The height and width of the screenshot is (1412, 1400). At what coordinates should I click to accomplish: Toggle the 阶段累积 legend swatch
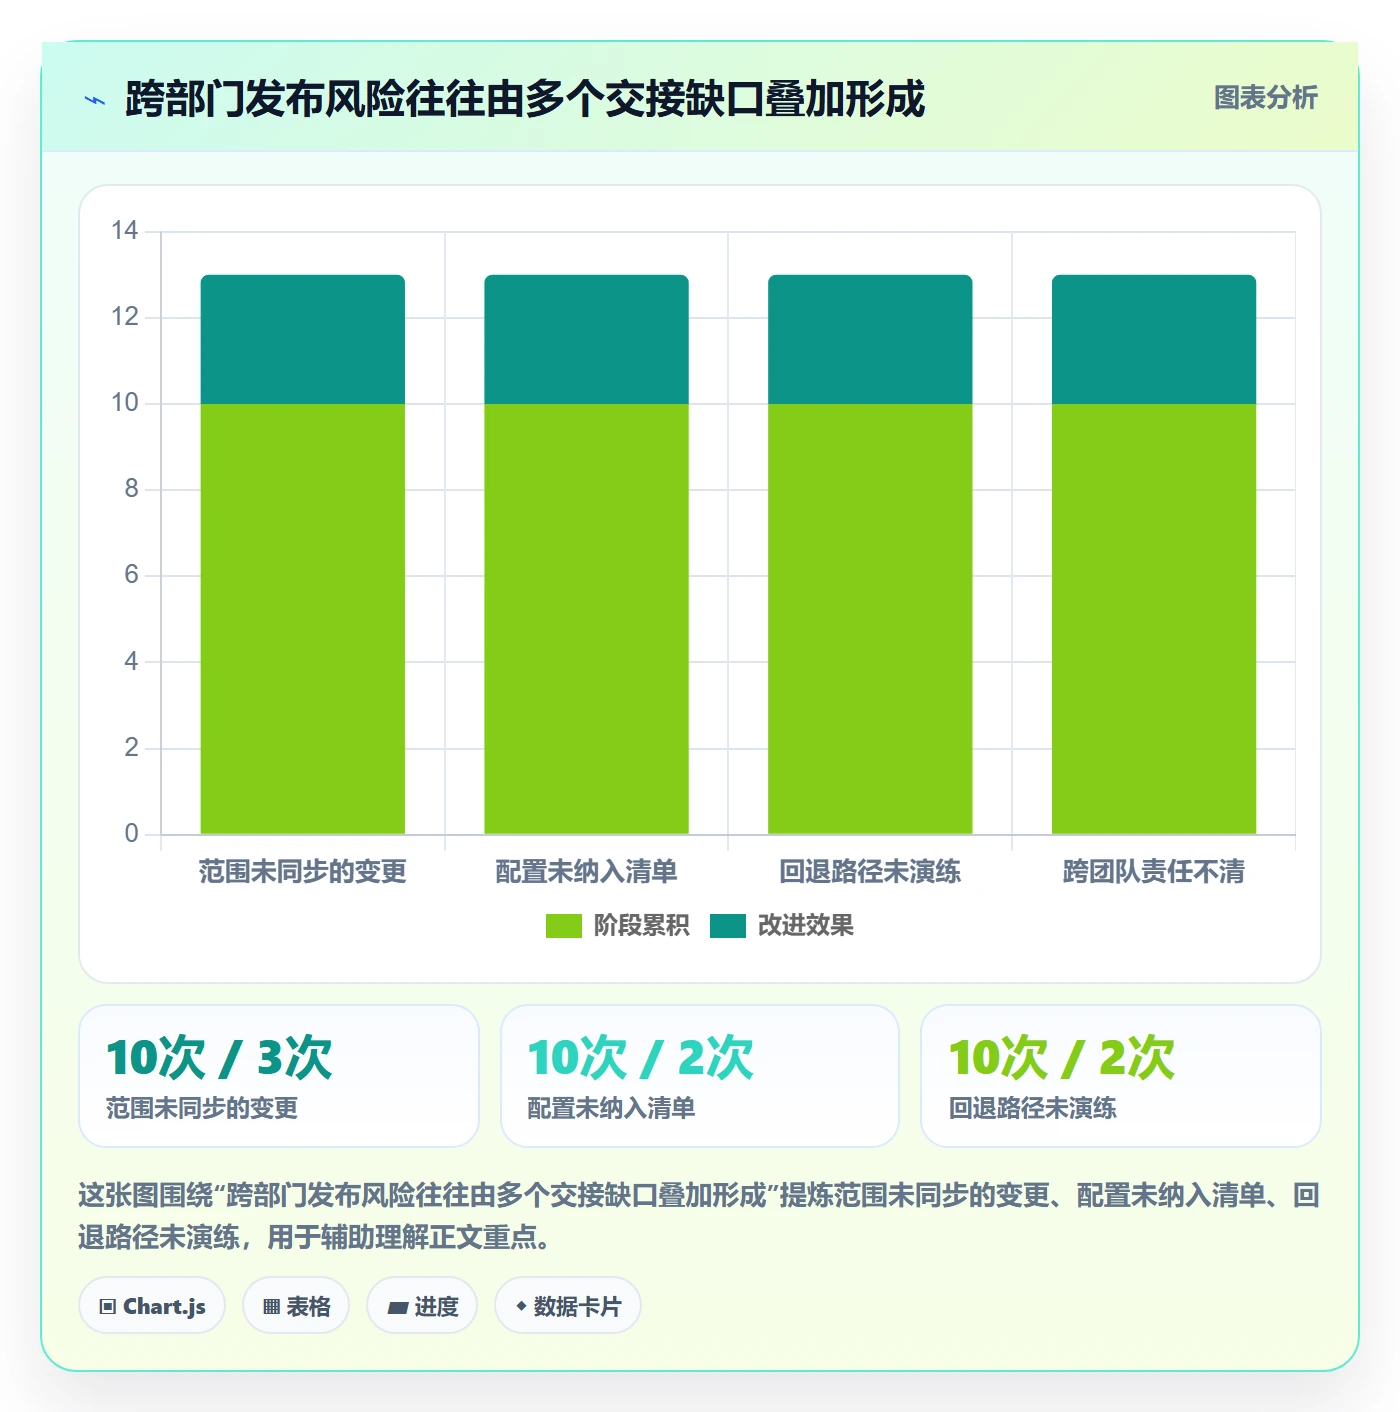pos(563,926)
